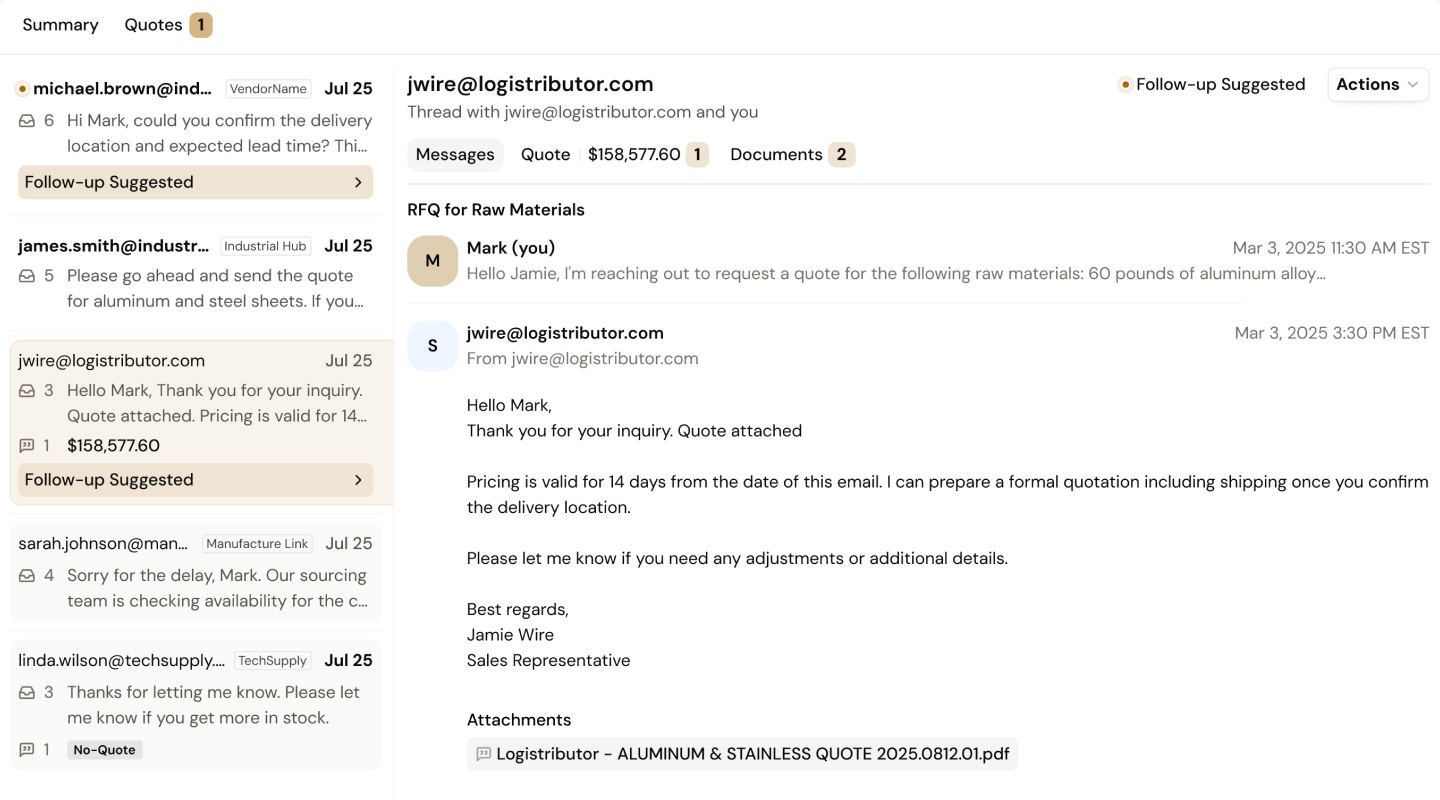This screenshot has width=1440, height=800.
Task: Click the No-Quote tag on linda.wilson thread
Action: pos(105,750)
